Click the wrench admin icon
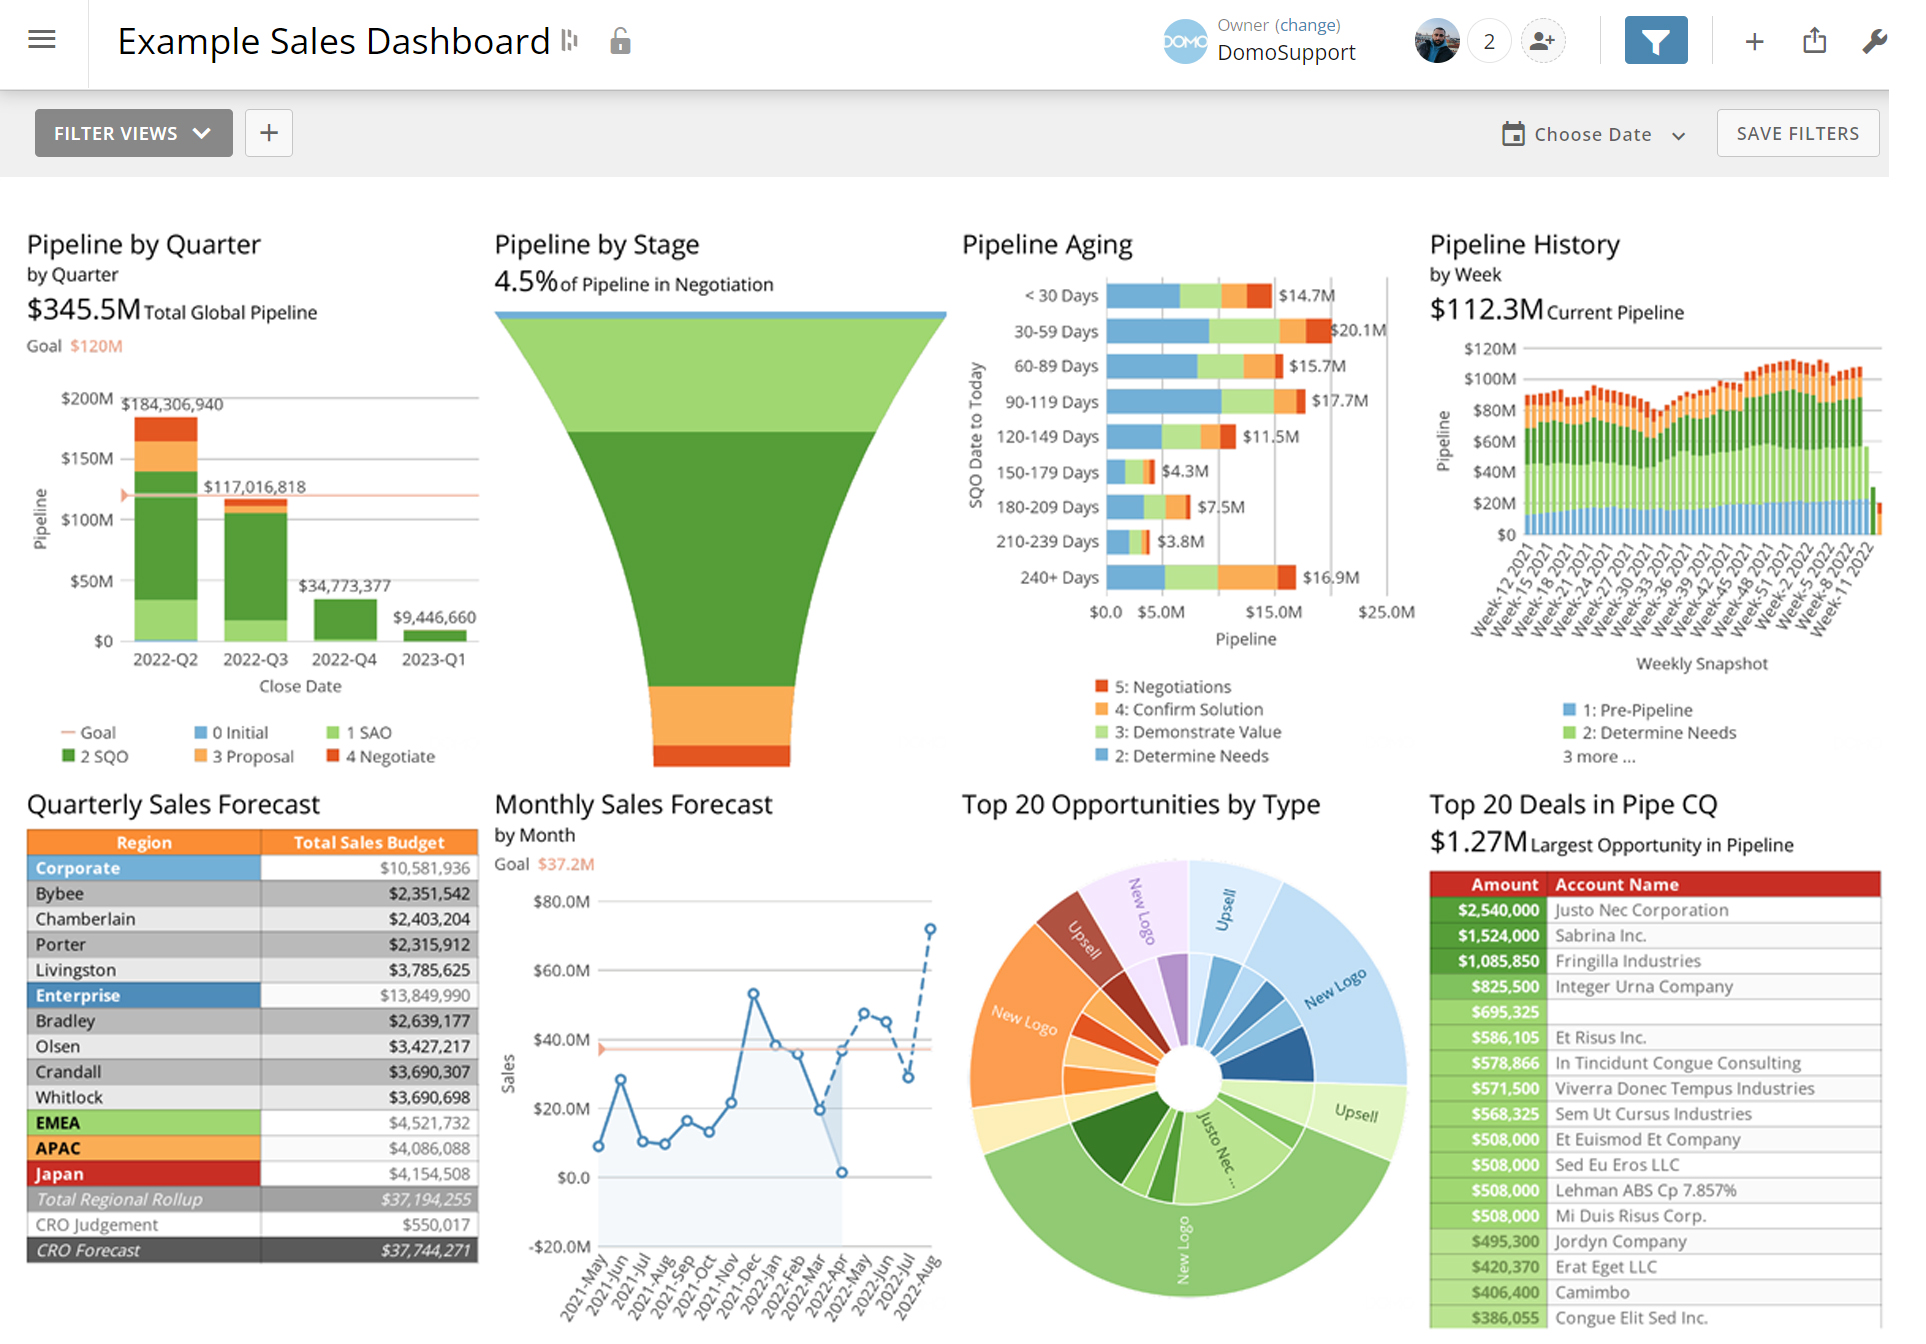Image resolution: width=1926 pixels, height=1344 pixels. [1876, 41]
